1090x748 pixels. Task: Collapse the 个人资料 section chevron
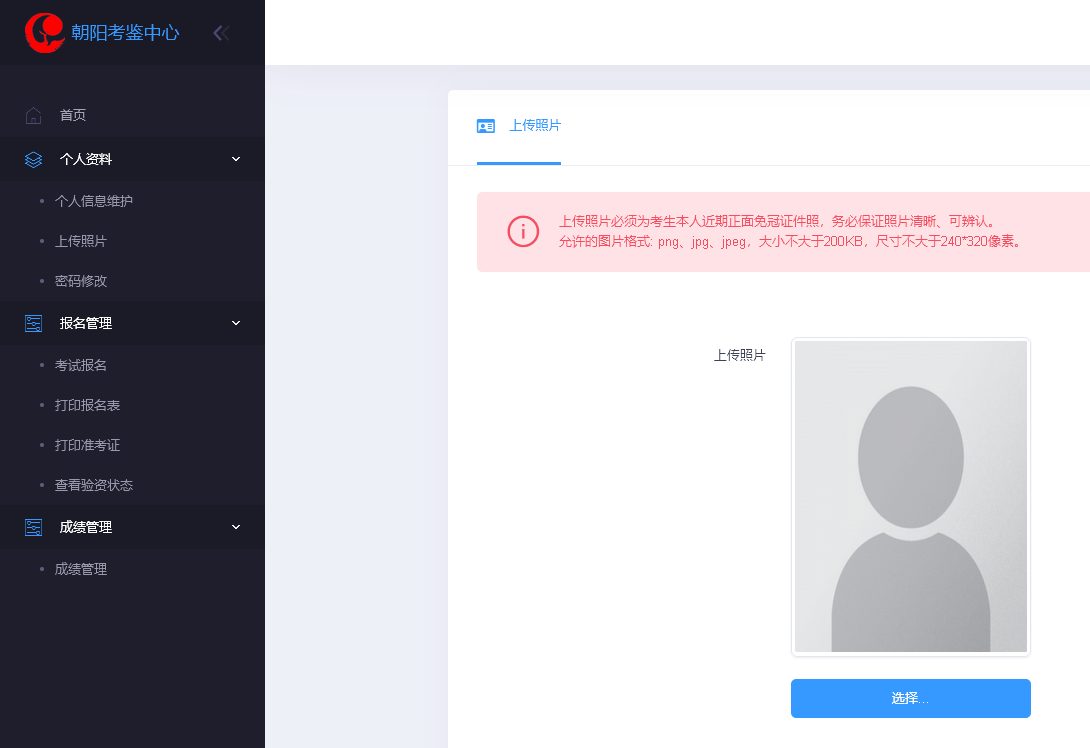236,159
